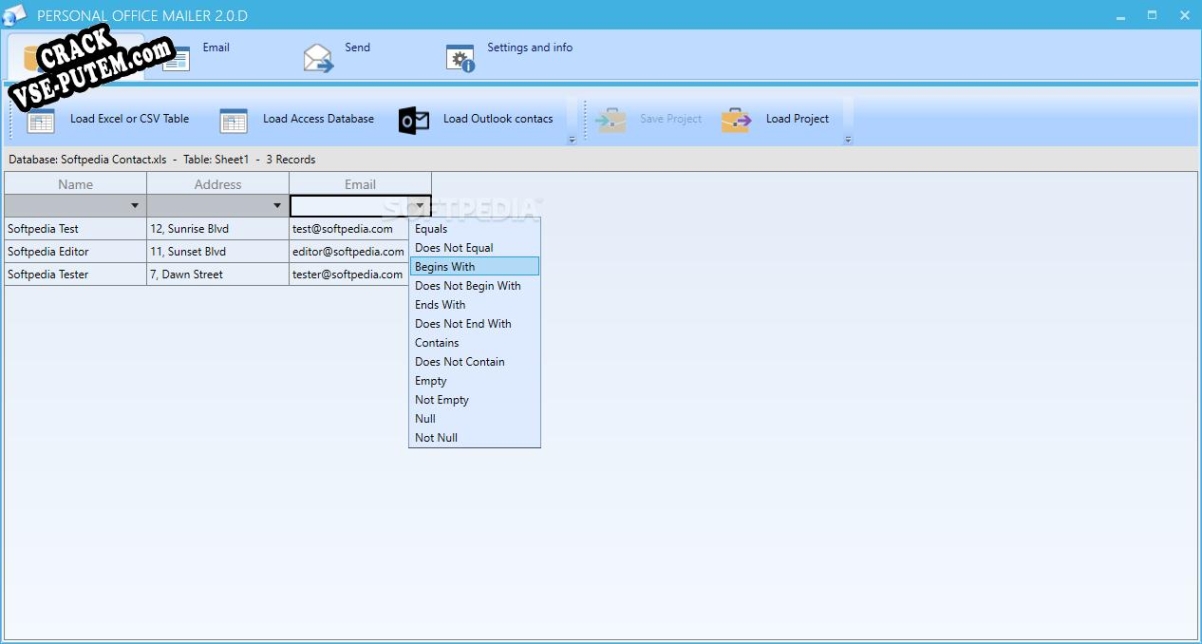Image resolution: width=1202 pixels, height=644 pixels.
Task: Pick Contains filter option
Action: click(x=475, y=343)
